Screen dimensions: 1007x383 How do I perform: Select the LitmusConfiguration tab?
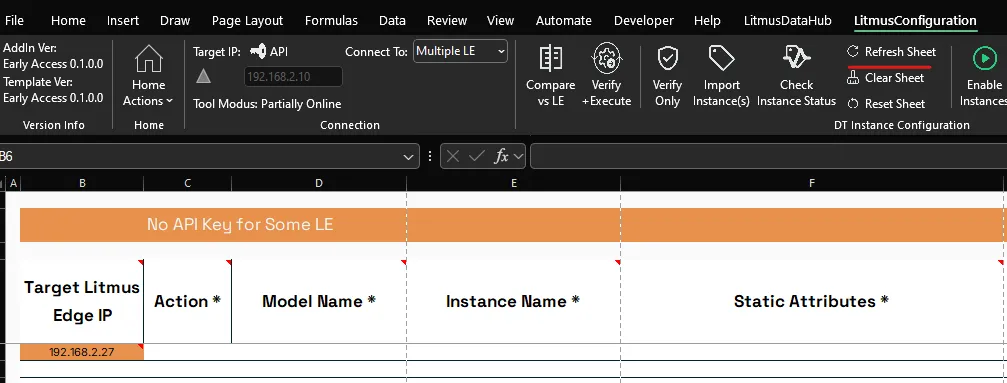[x=915, y=21]
